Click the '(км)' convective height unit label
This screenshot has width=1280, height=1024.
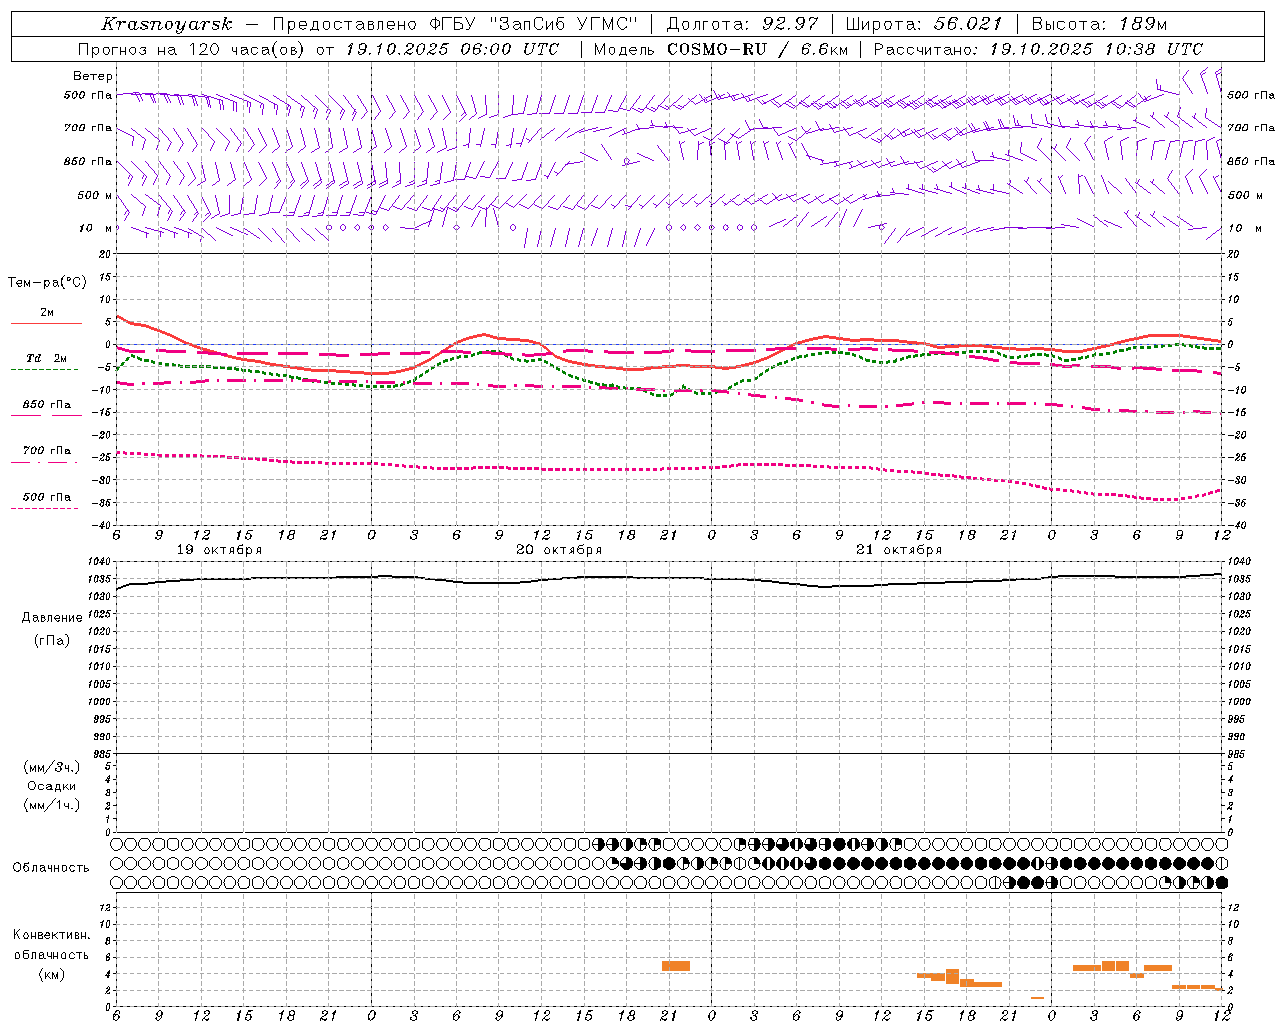[52, 974]
